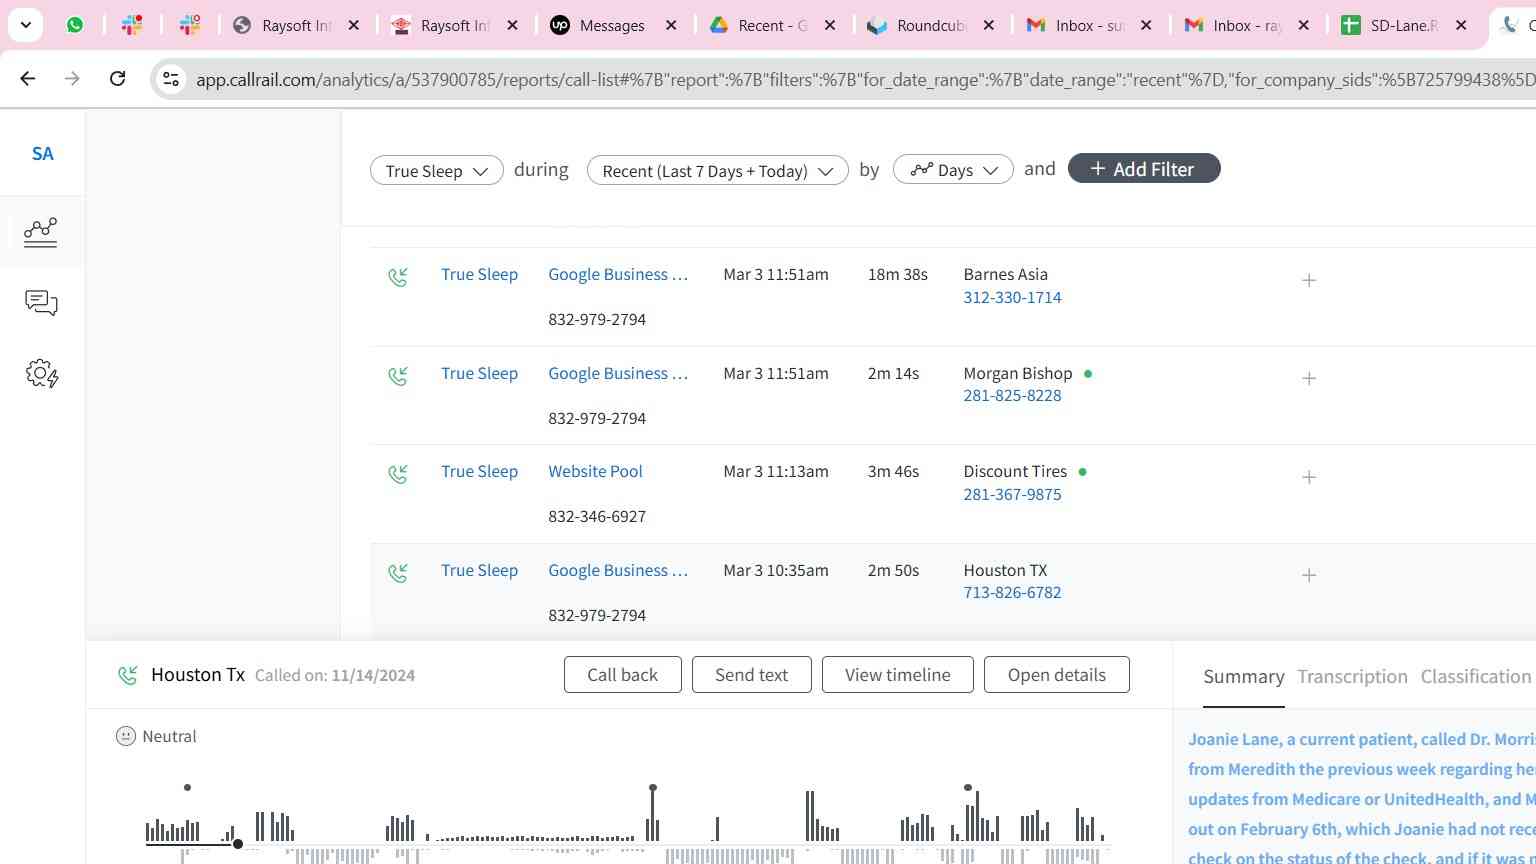Add tag plus icon on Morgan Bishop row
This screenshot has height=864, width=1536.
coord(1309,378)
